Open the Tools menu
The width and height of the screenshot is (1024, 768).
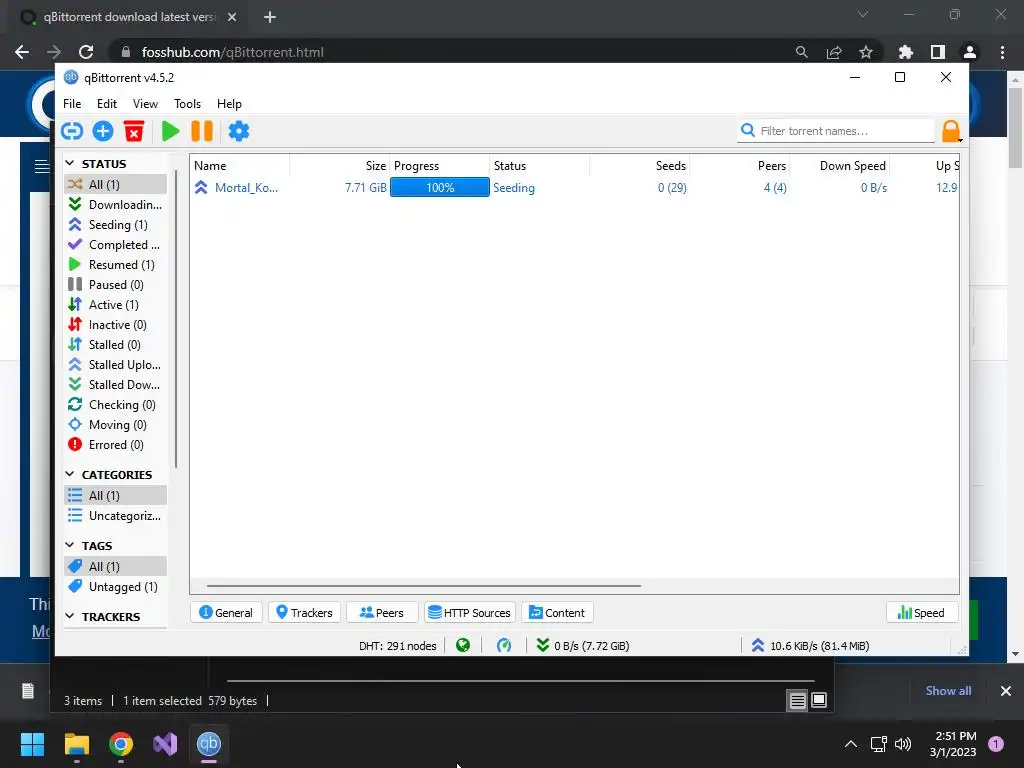(187, 104)
